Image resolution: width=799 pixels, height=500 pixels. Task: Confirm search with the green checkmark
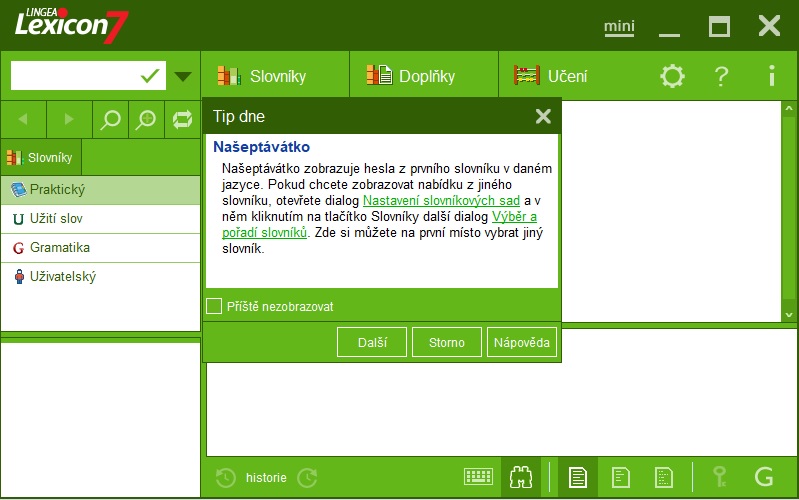click(150, 76)
